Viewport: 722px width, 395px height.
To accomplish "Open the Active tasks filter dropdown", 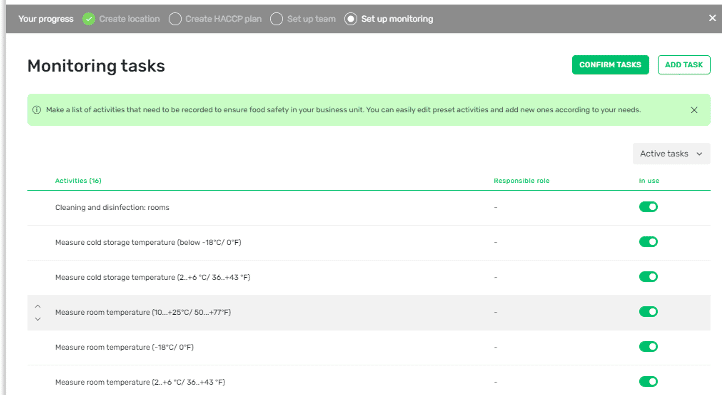I will [671, 154].
